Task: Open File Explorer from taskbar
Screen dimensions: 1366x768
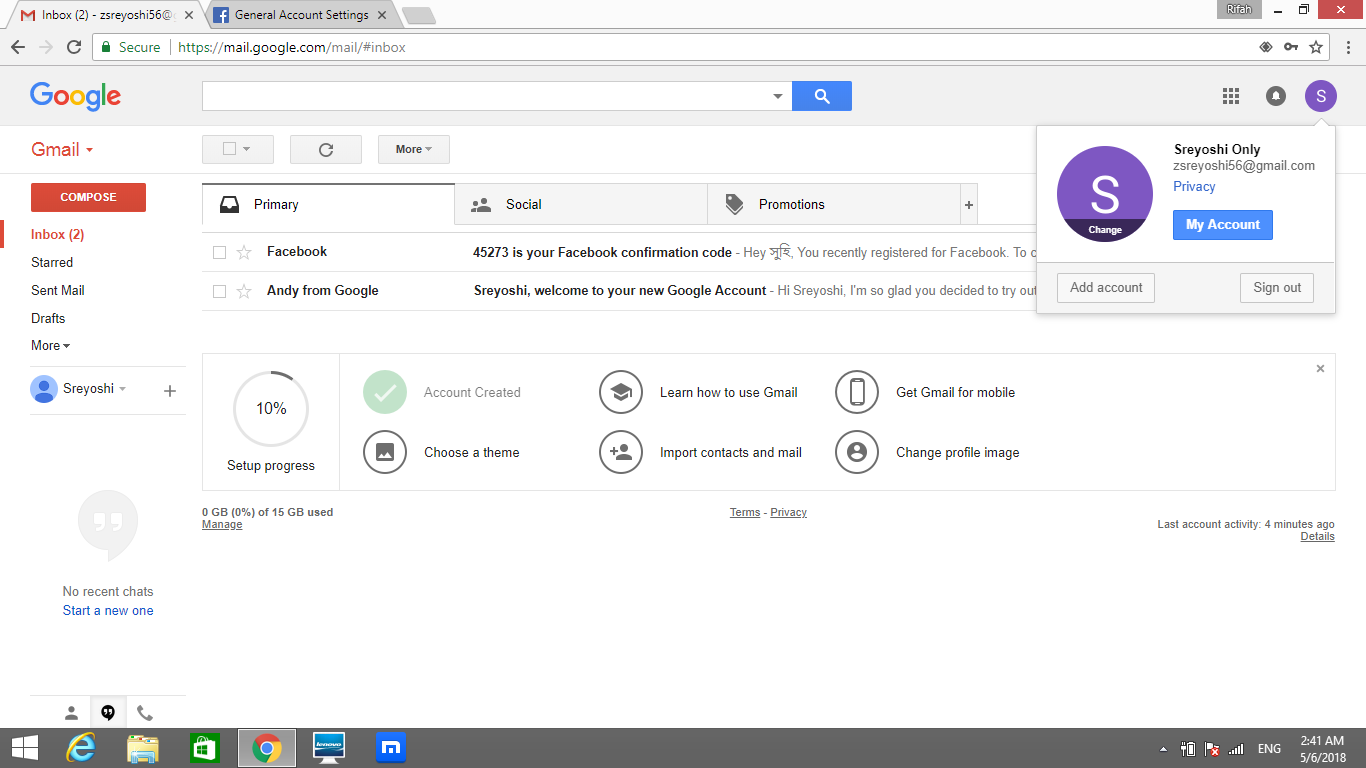Action: [143, 748]
